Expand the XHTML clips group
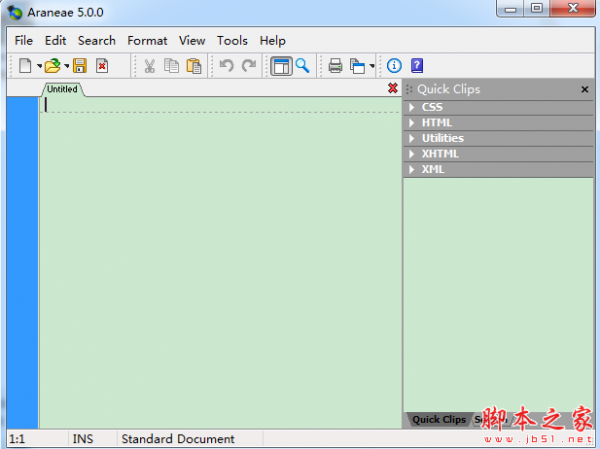The height and width of the screenshot is (449, 600). [498, 154]
